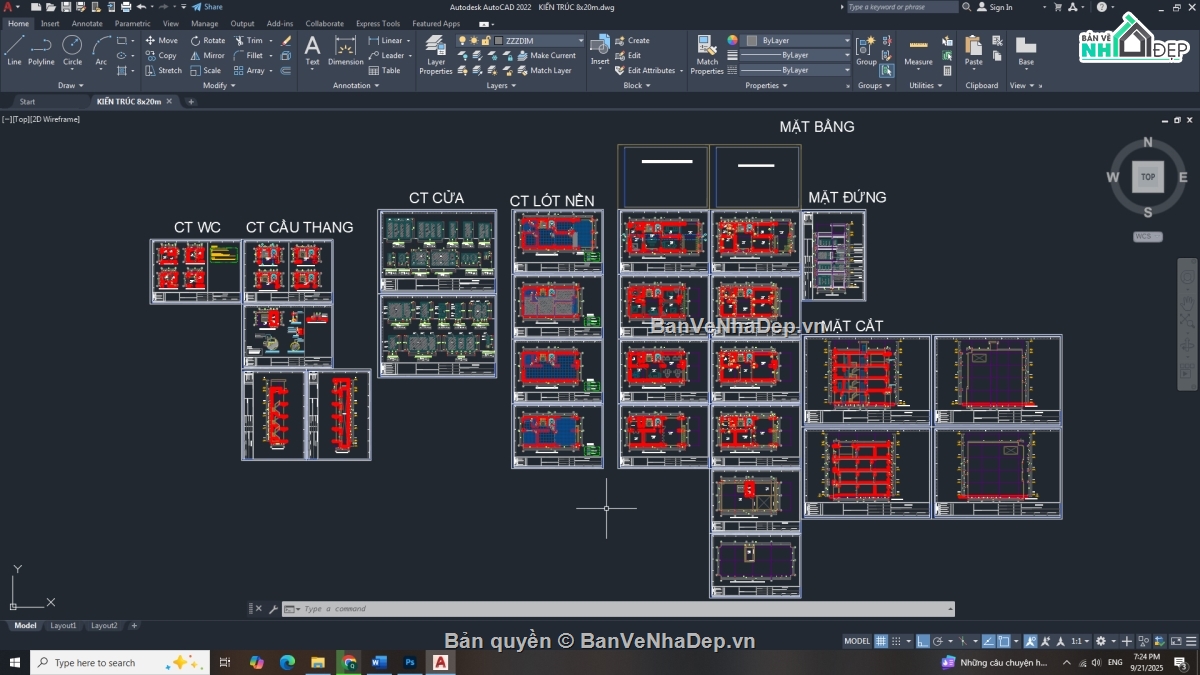The height and width of the screenshot is (675, 1200).
Task: Click the Polyline tool
Action: pos(41,49)
